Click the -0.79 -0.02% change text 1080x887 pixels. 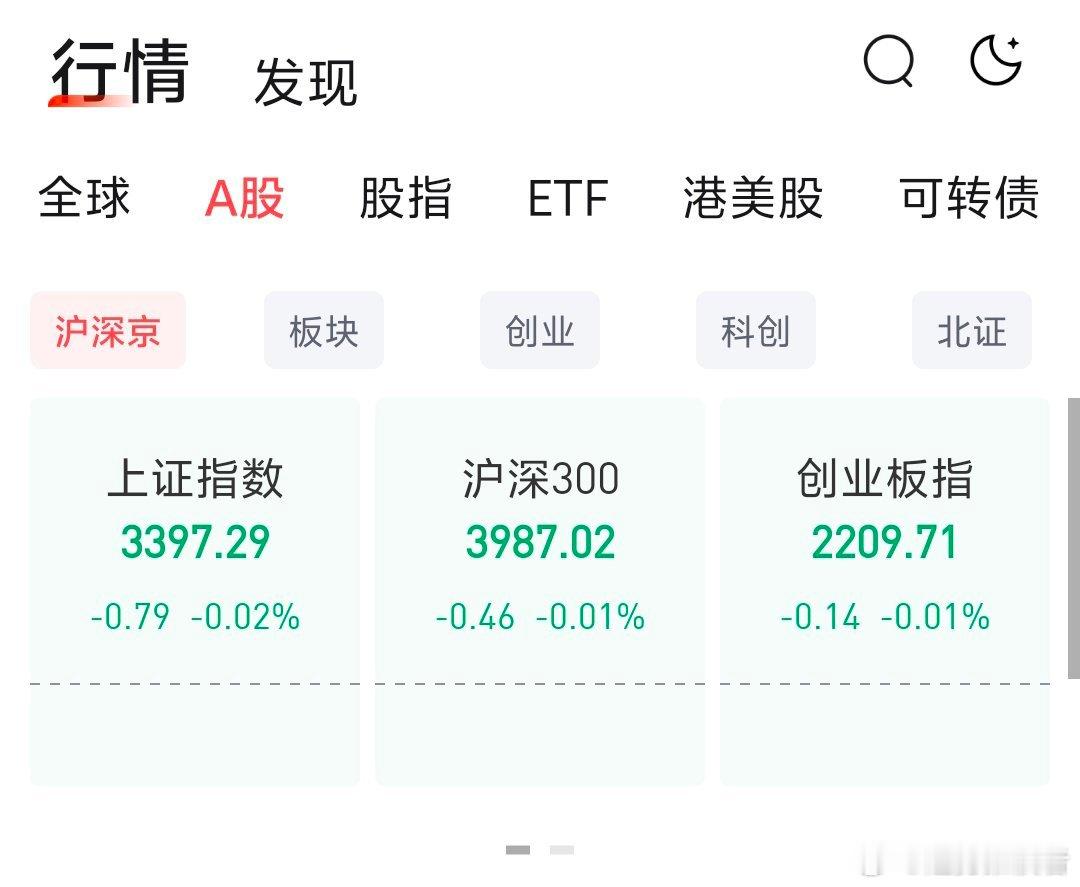[195, 616]
